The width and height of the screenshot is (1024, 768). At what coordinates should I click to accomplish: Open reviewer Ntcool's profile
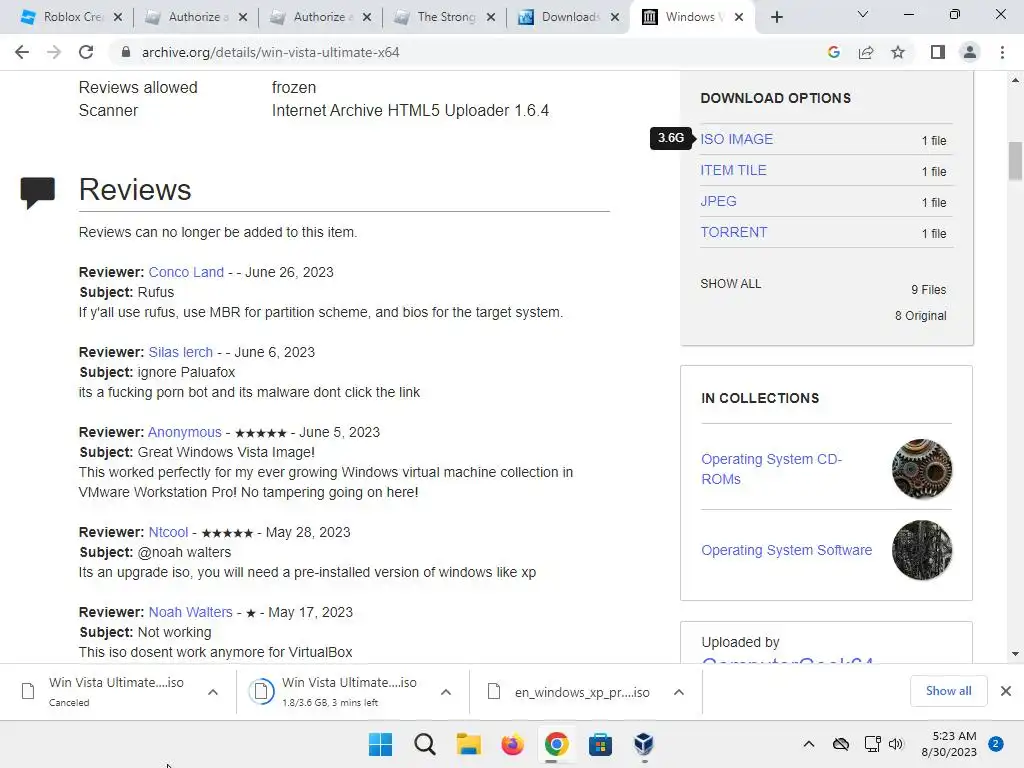[168, 532]
